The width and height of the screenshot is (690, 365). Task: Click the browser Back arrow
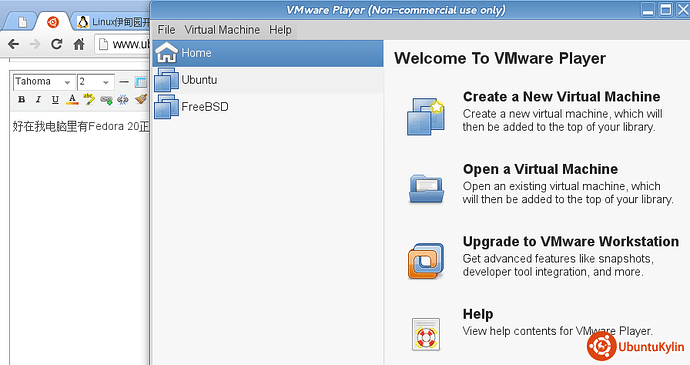coord(14,44)
